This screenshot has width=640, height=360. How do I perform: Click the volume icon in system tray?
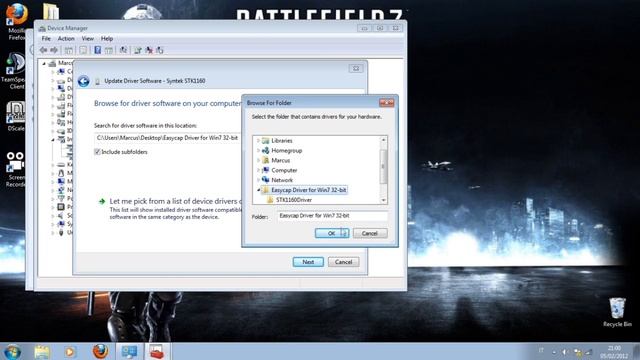pos(565,351)
